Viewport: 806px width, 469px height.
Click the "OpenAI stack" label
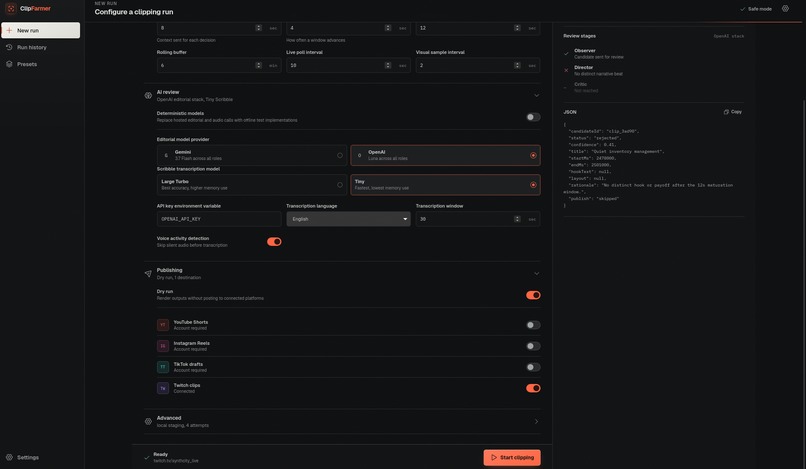[729, 36]
